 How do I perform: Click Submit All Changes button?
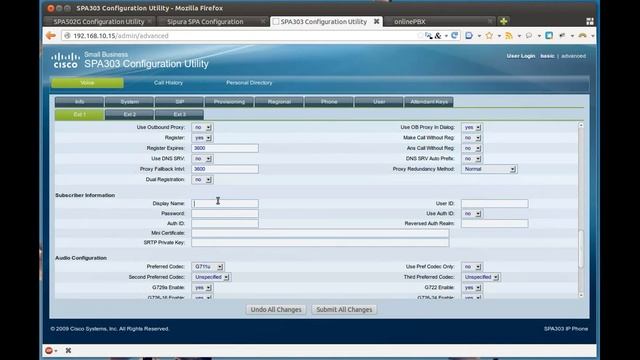point(344,310)
